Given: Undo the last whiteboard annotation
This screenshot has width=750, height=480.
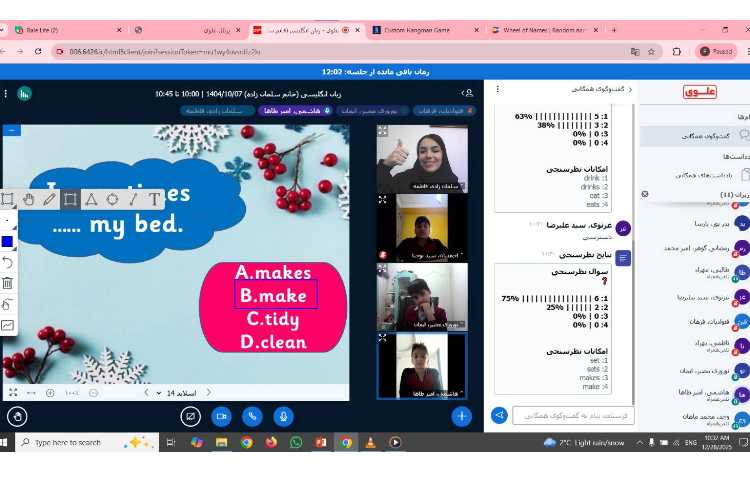Looking at the screenshot, I should pyautogui.click(x=8, y=262).
